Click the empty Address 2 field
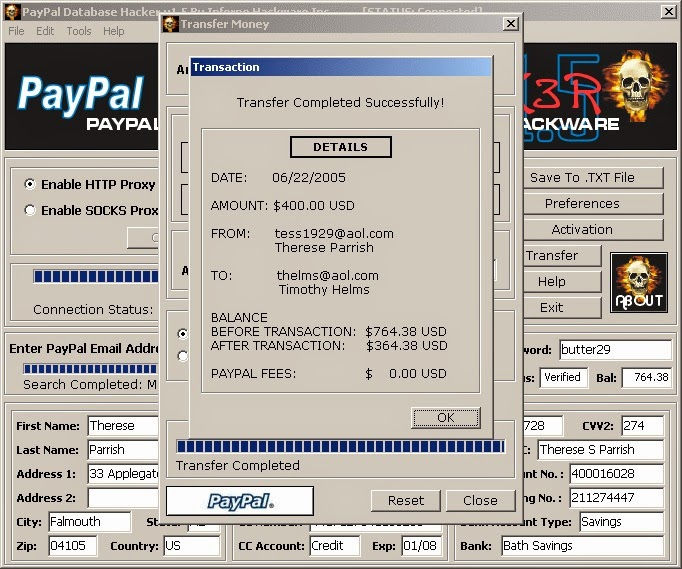The width and height of the screenshot is (682, 569). click(124, 497)
